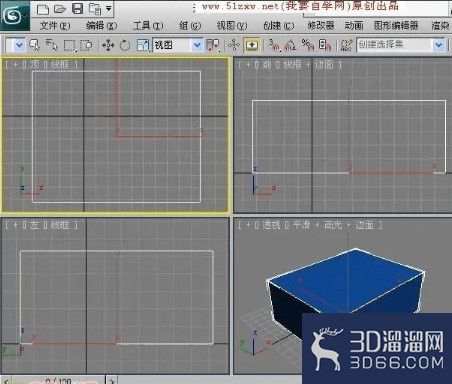This screenshot has height=384, width=452.
Task: Click the Open File folder icon
Action: 60,9
